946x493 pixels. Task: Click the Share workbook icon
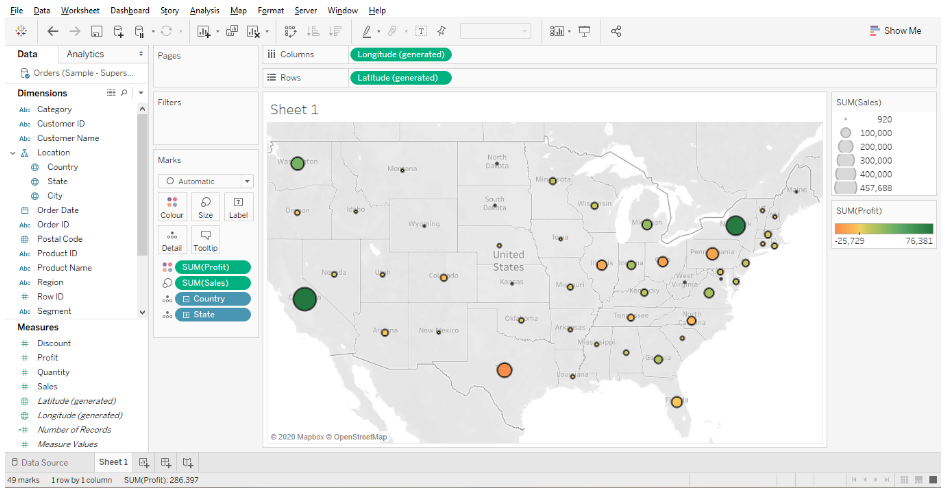pyautogui.click(x=616, y=31)
